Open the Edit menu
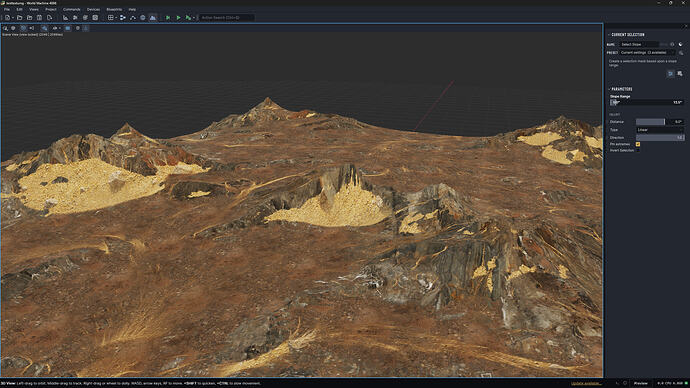The width and height of the screenshot is (690, 388). [x=19, y=9]
